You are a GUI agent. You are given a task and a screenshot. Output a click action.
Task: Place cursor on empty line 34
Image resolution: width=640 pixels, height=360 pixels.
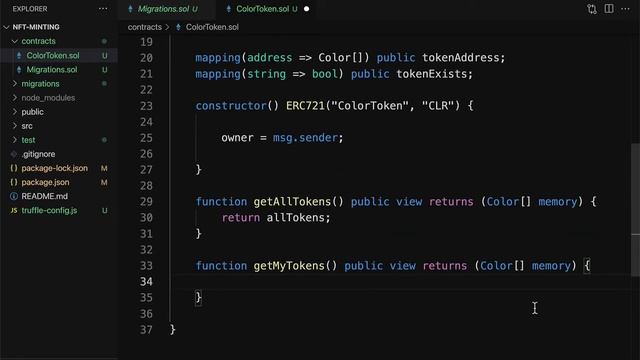[x=404, y=282]
